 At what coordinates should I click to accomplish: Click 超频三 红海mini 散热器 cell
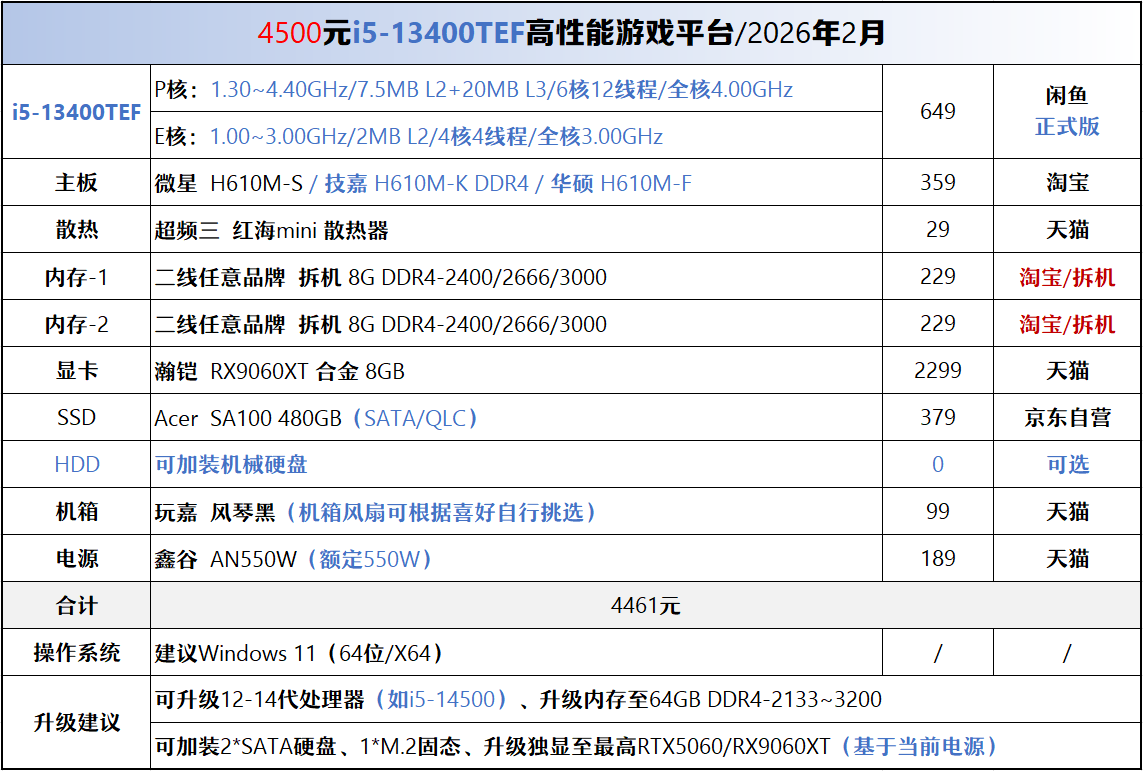(516, 230)
